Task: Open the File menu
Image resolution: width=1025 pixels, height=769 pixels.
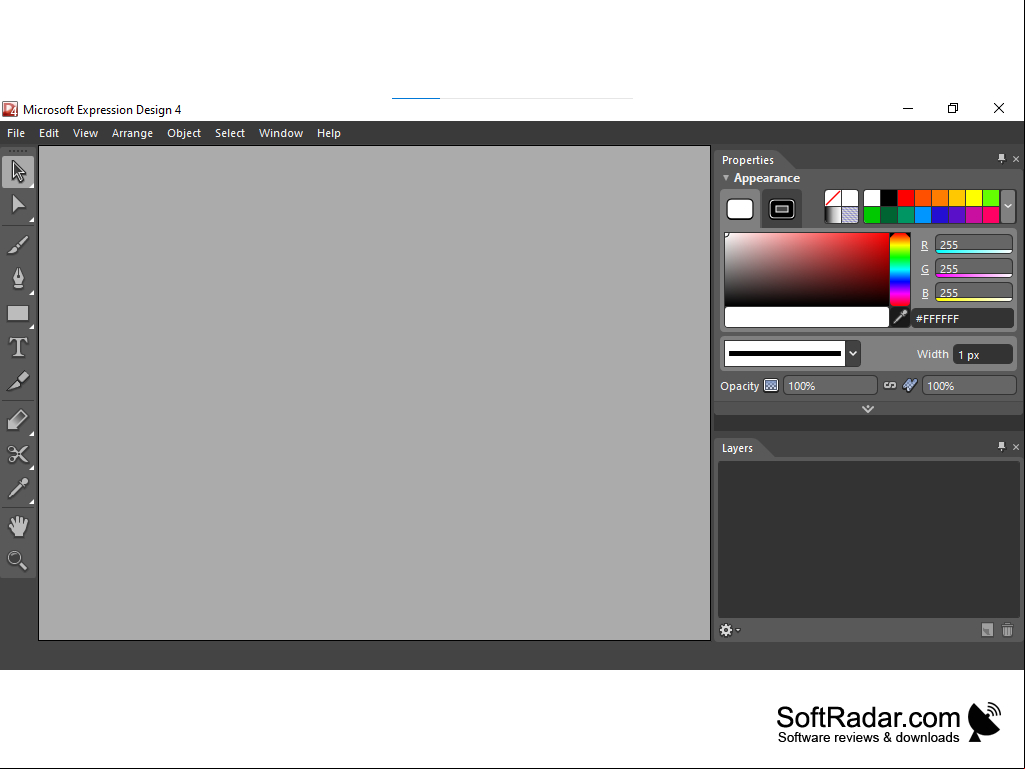Action: pos(16,133)
